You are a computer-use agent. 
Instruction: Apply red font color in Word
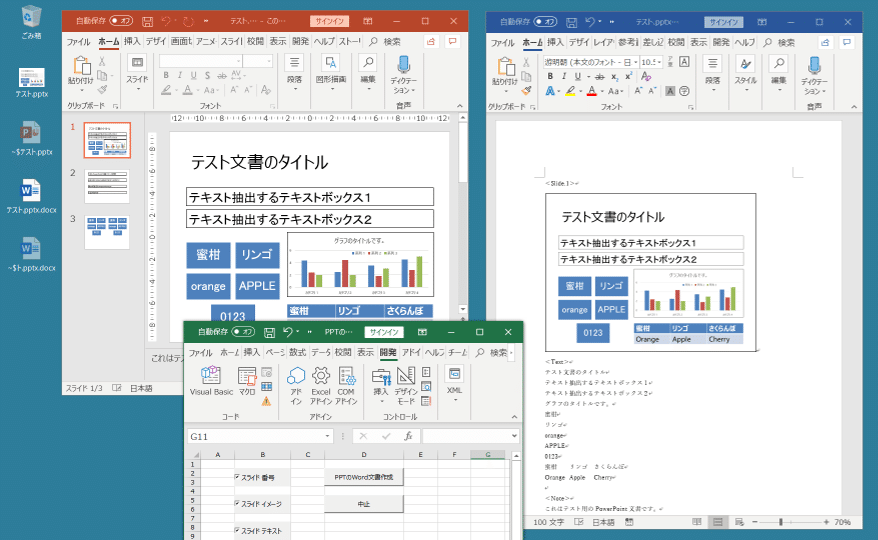(591, 91)
